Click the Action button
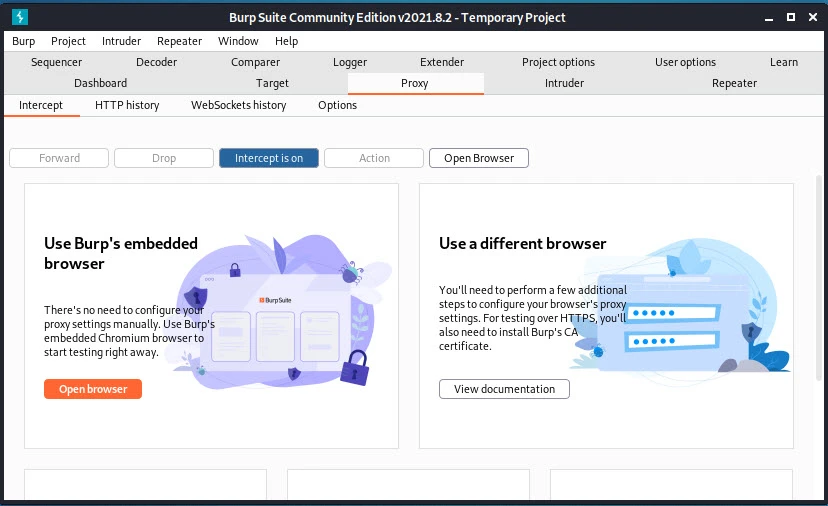Image resolution: width=828 pixels, height=506 pixels. pyautogui.click(x=374, y=158)
